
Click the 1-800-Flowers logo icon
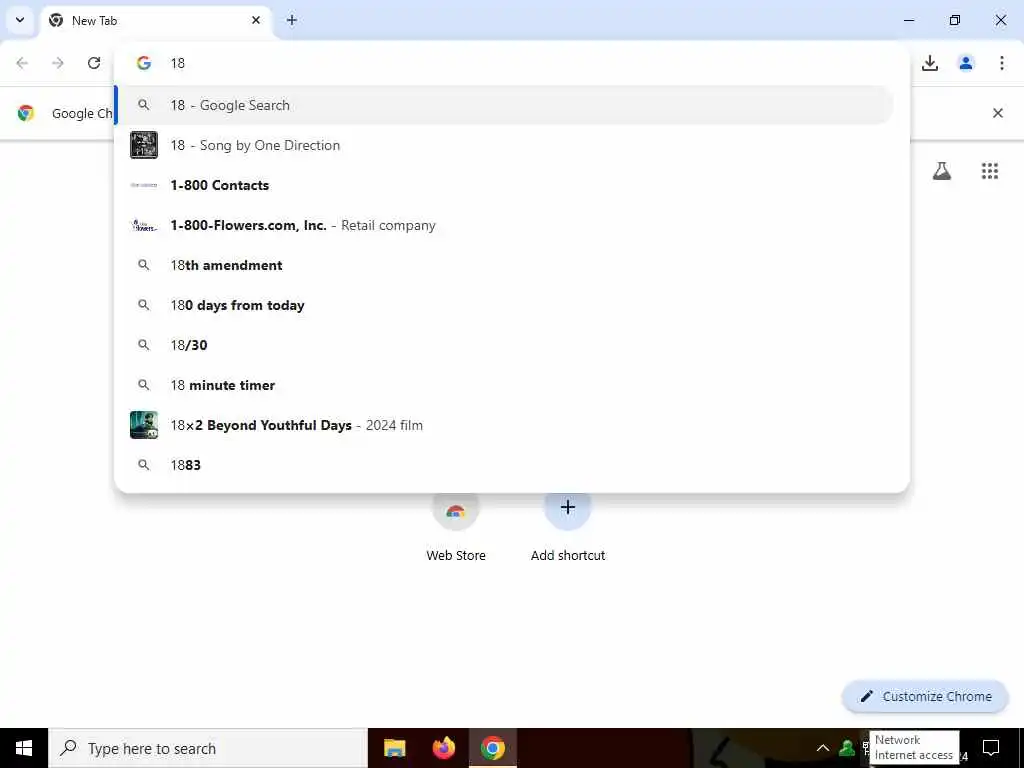[144, 225]
